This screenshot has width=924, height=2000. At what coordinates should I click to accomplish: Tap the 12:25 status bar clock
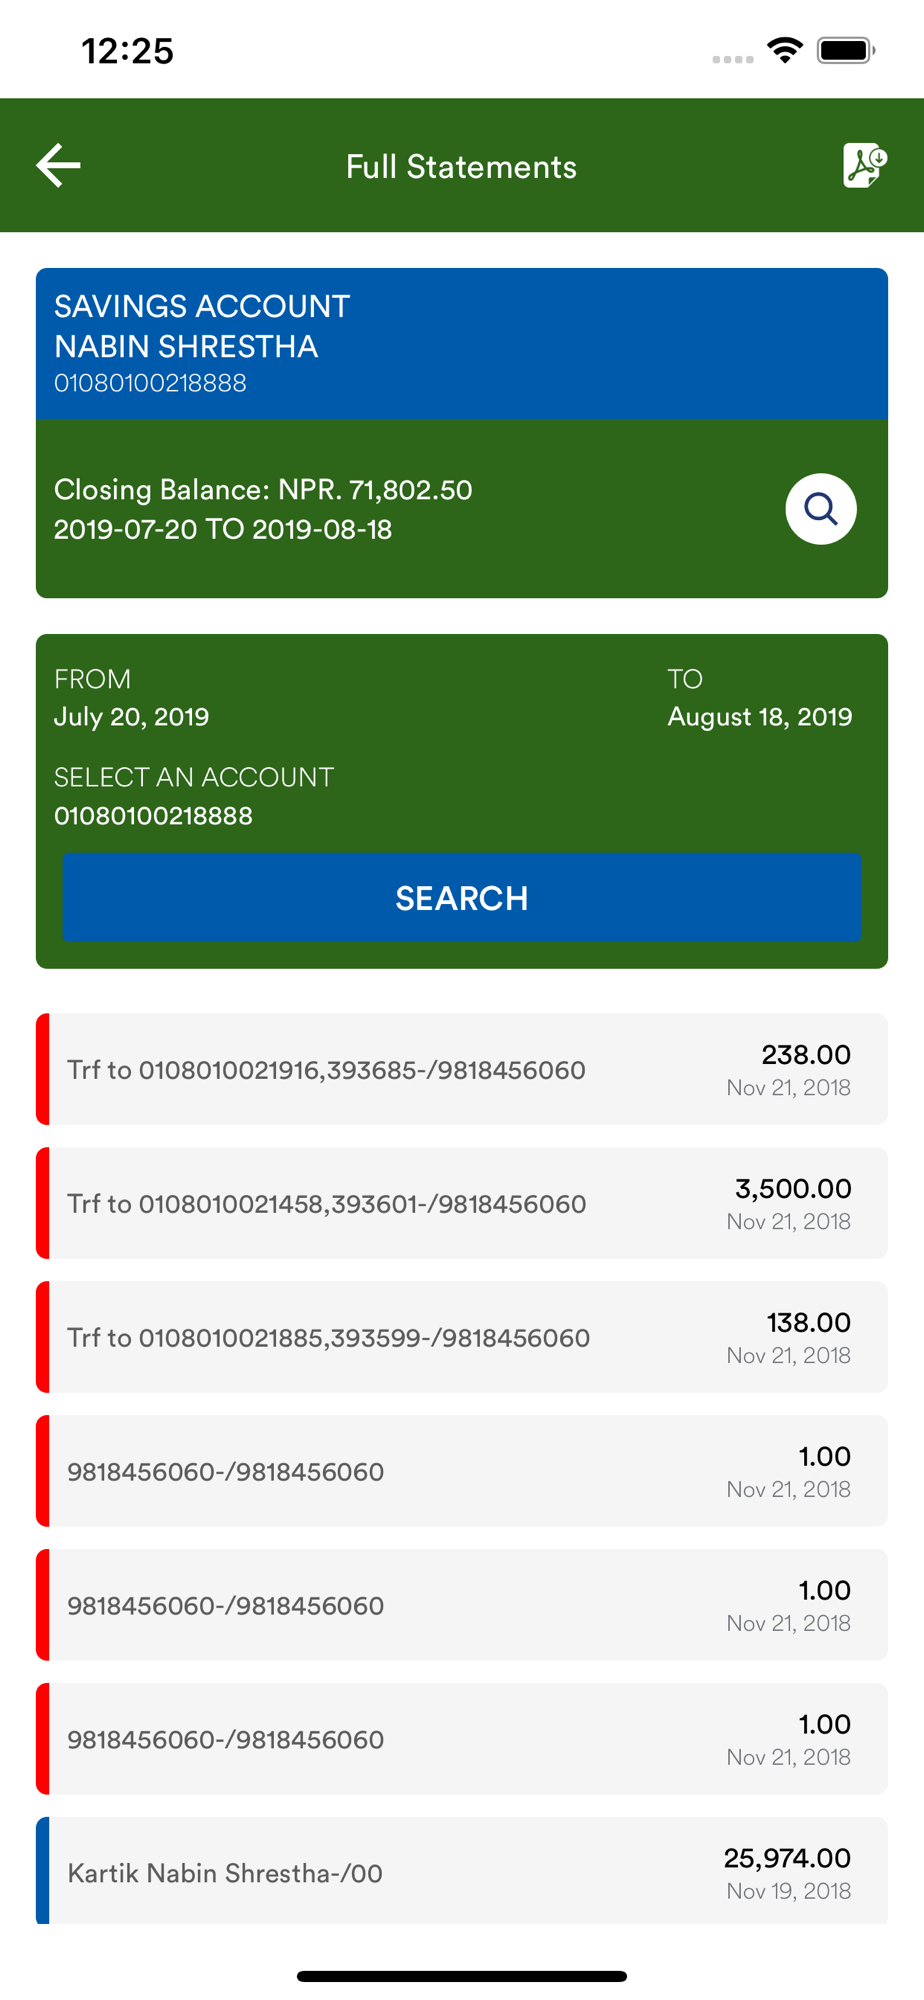pyautogui.click(x=128, y=51)
